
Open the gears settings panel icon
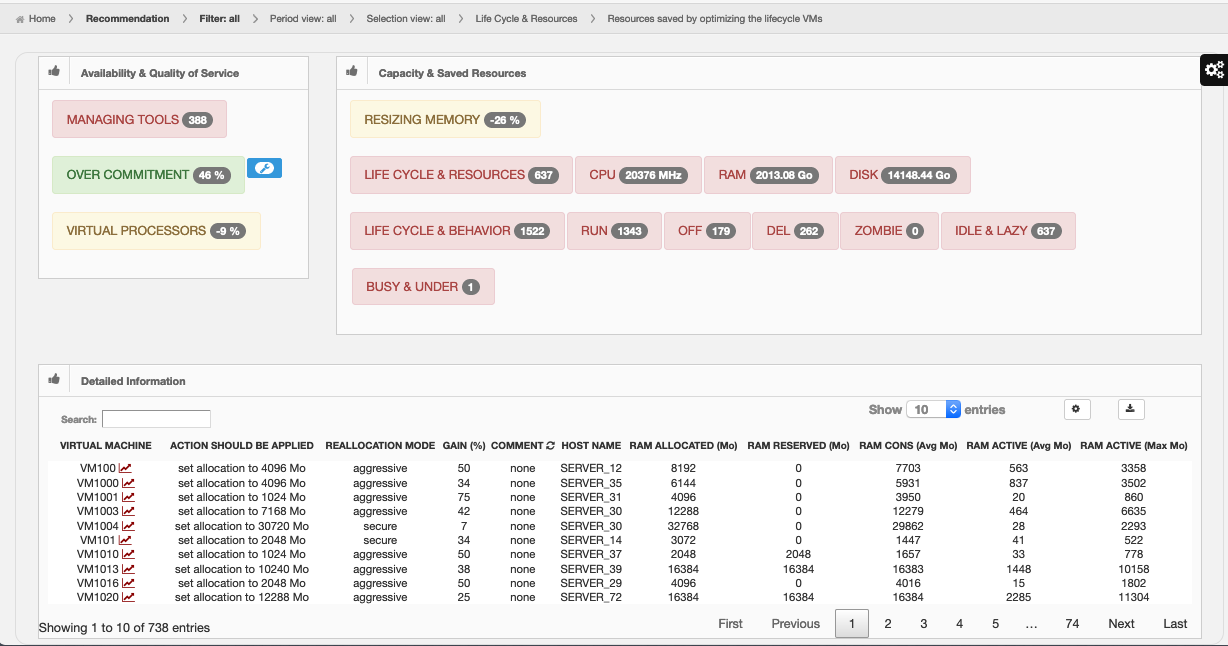[x=1214, y=70]
